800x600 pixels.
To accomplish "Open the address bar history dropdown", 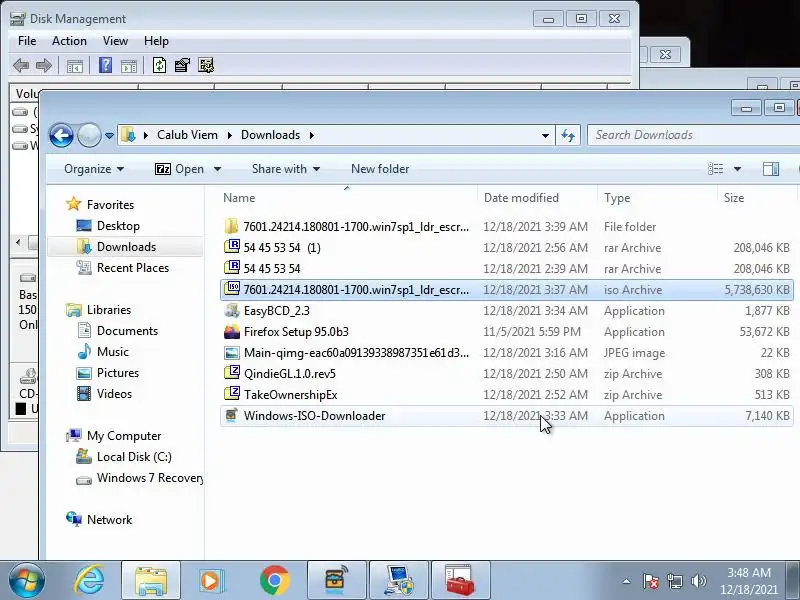I will click(545, 135).
